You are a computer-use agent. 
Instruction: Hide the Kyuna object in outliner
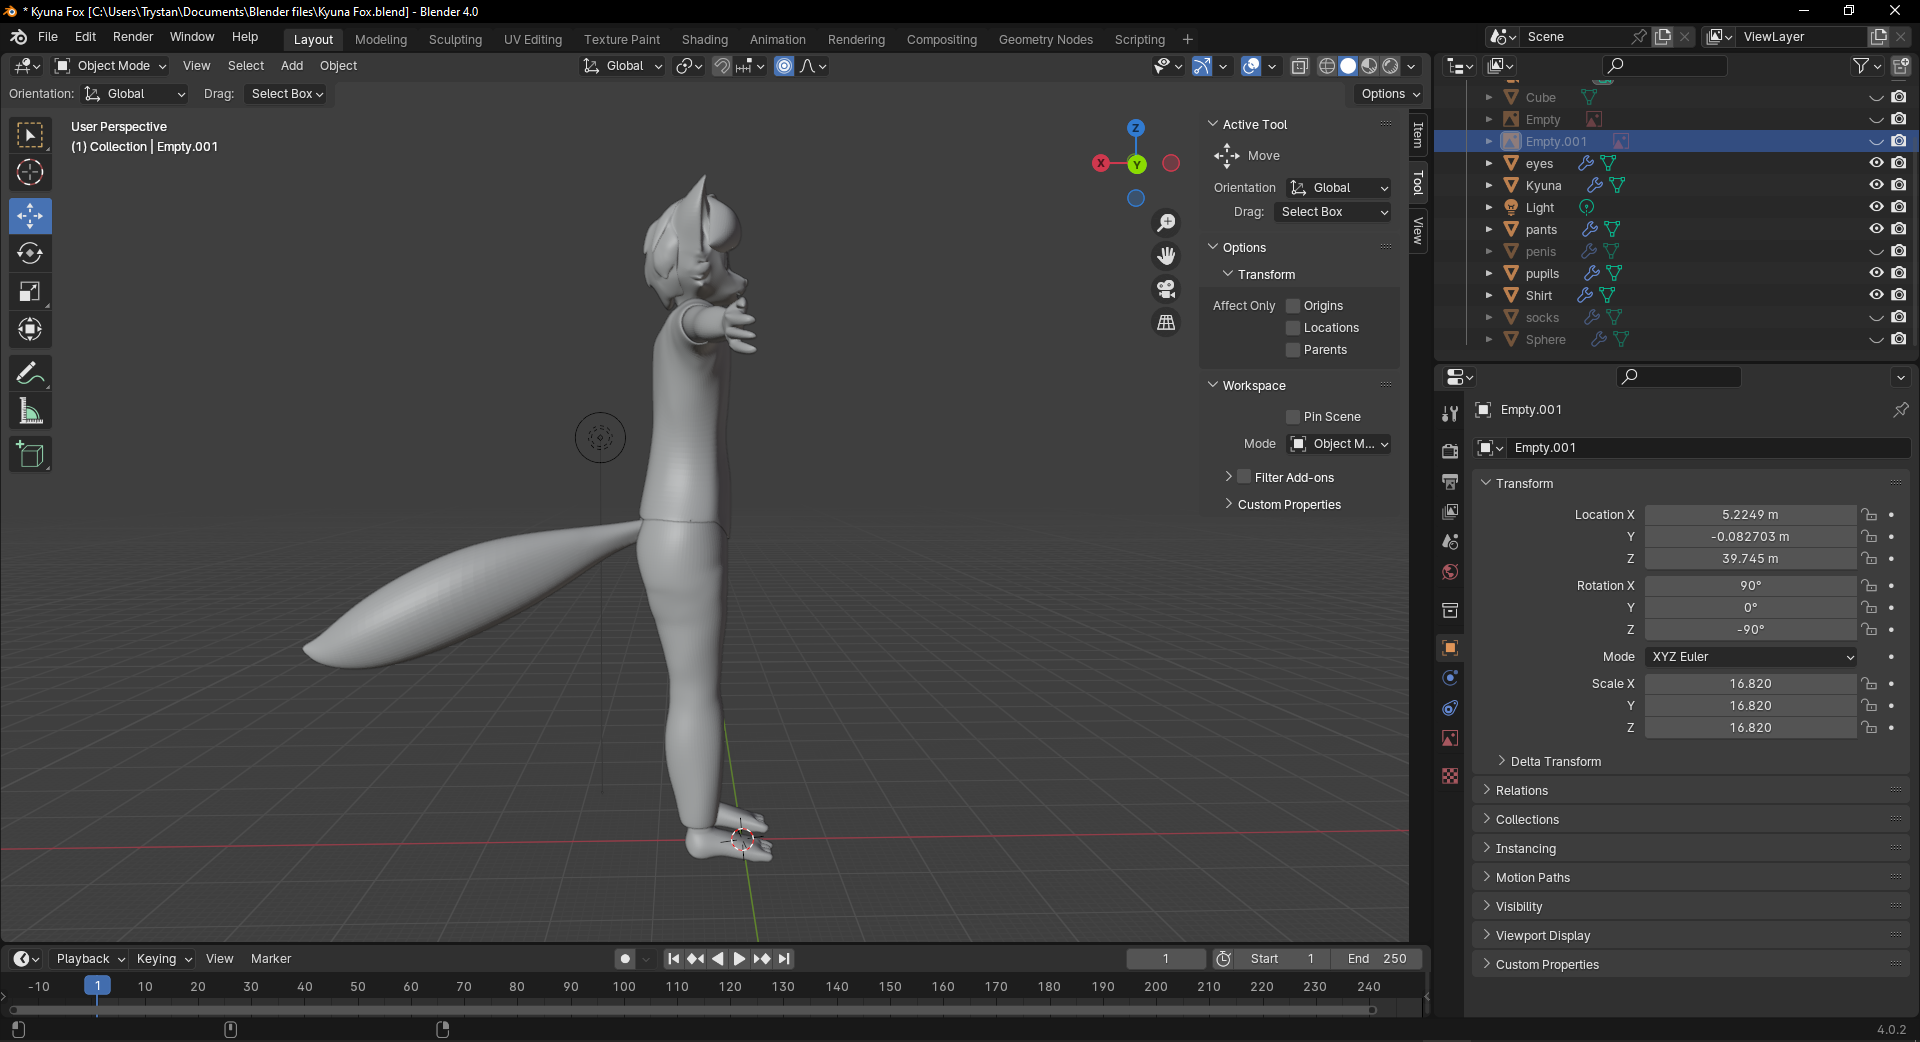click(x=1876, y=185)
